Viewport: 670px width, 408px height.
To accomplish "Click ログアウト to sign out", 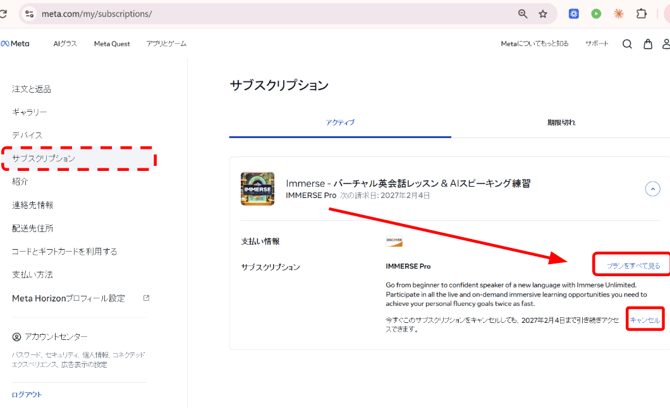I will click(x=26, y=394).
